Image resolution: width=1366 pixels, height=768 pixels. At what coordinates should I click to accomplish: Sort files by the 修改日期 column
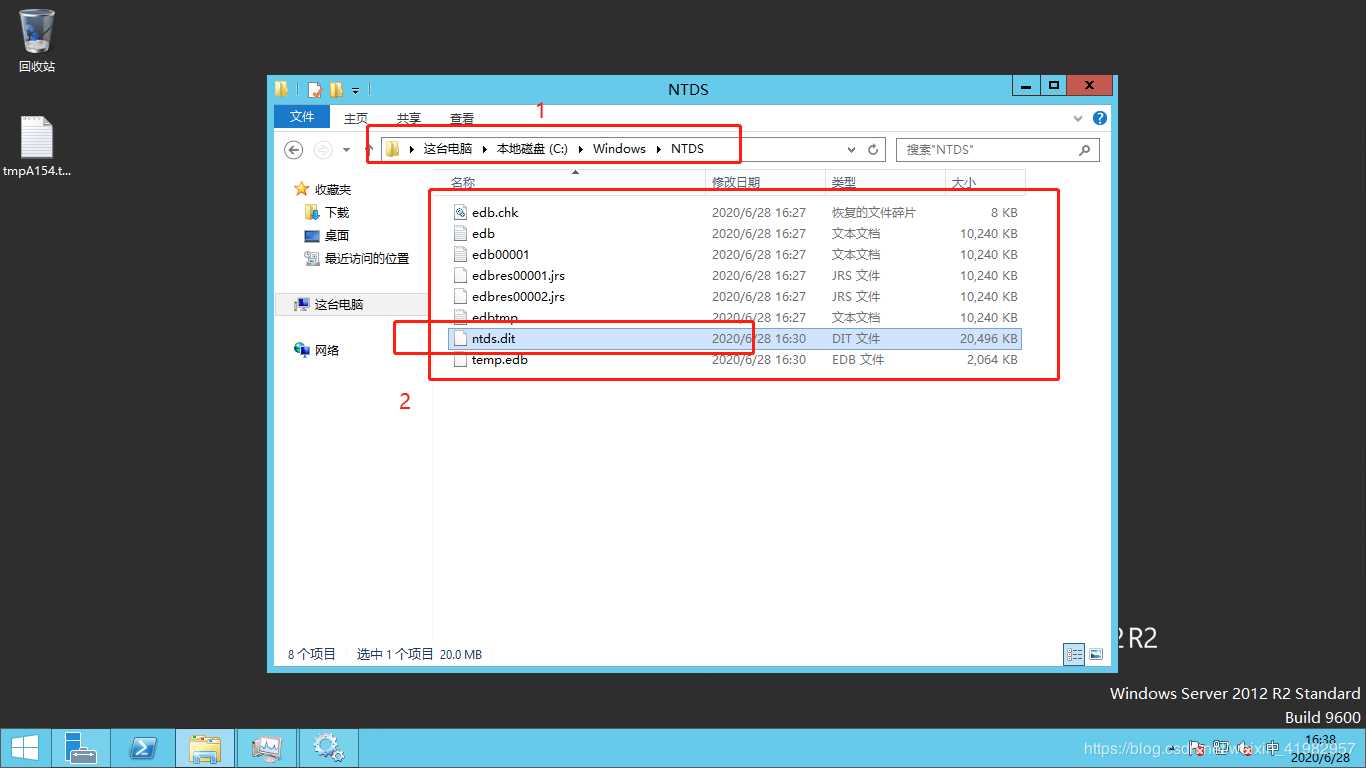765,183
